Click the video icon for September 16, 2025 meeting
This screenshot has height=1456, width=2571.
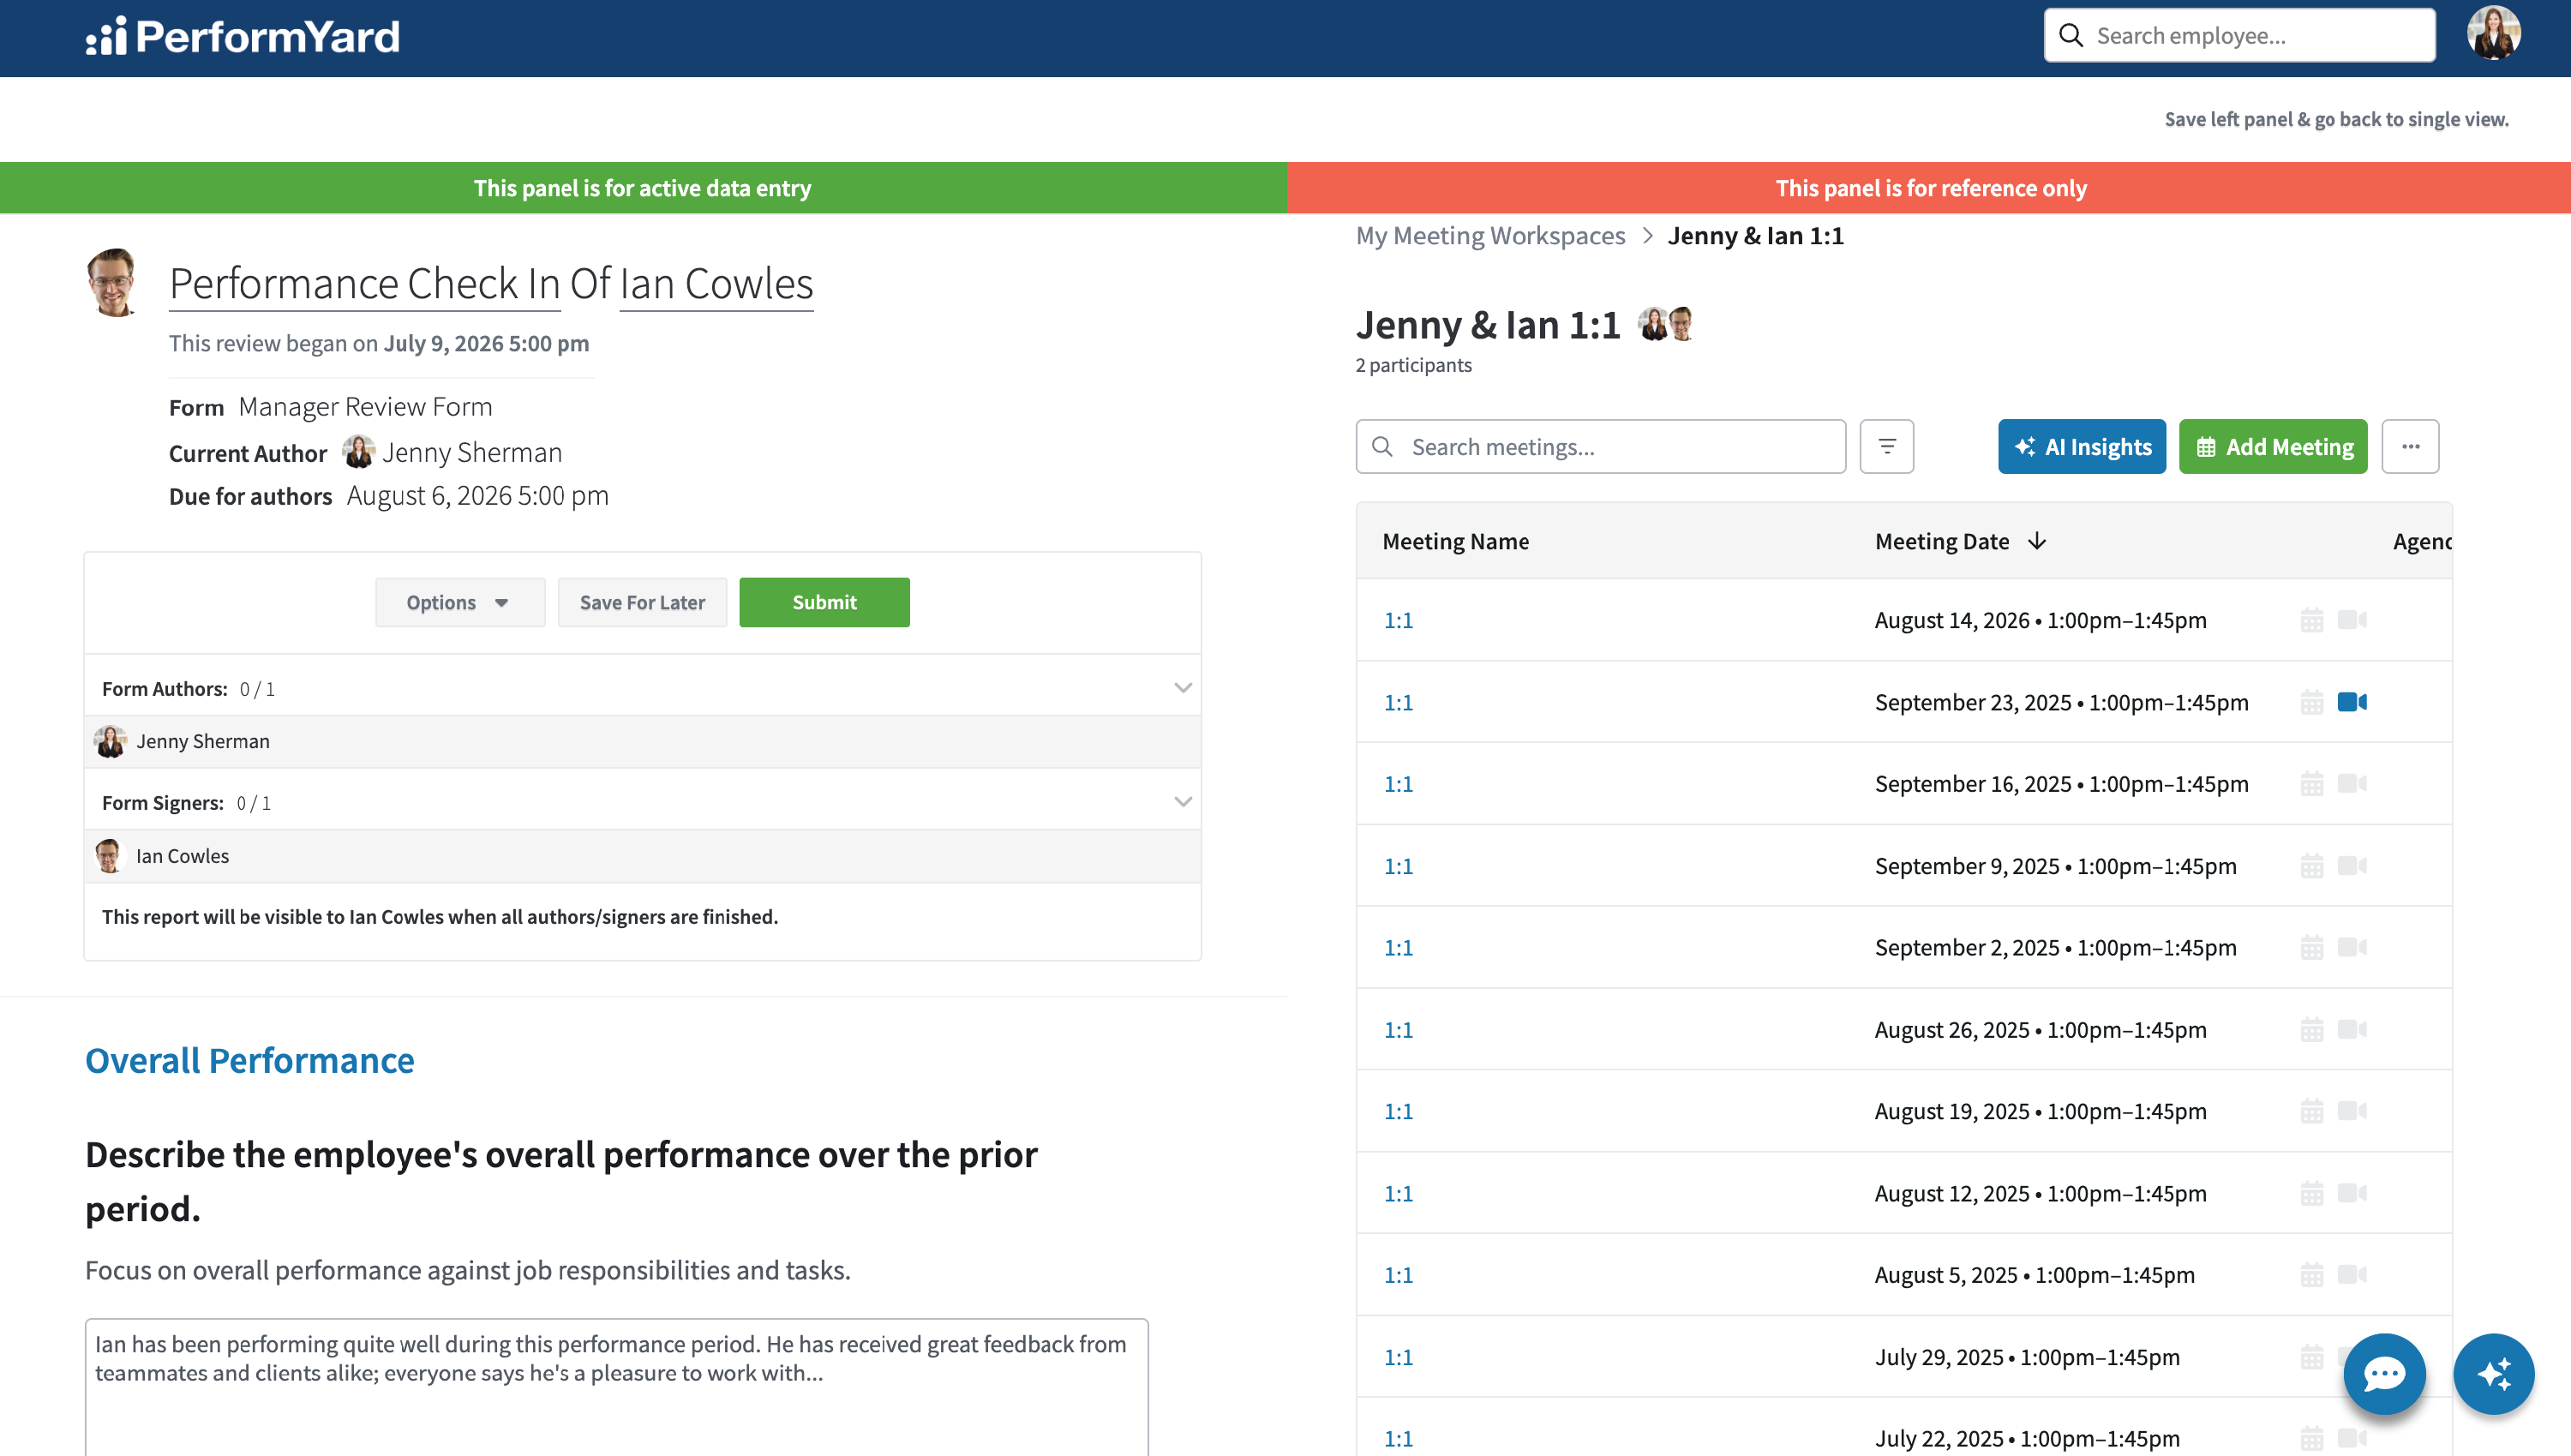tap(2352, 784)
